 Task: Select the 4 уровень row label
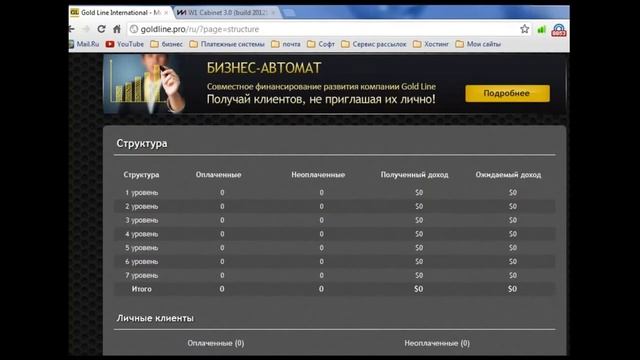(142, 234)
